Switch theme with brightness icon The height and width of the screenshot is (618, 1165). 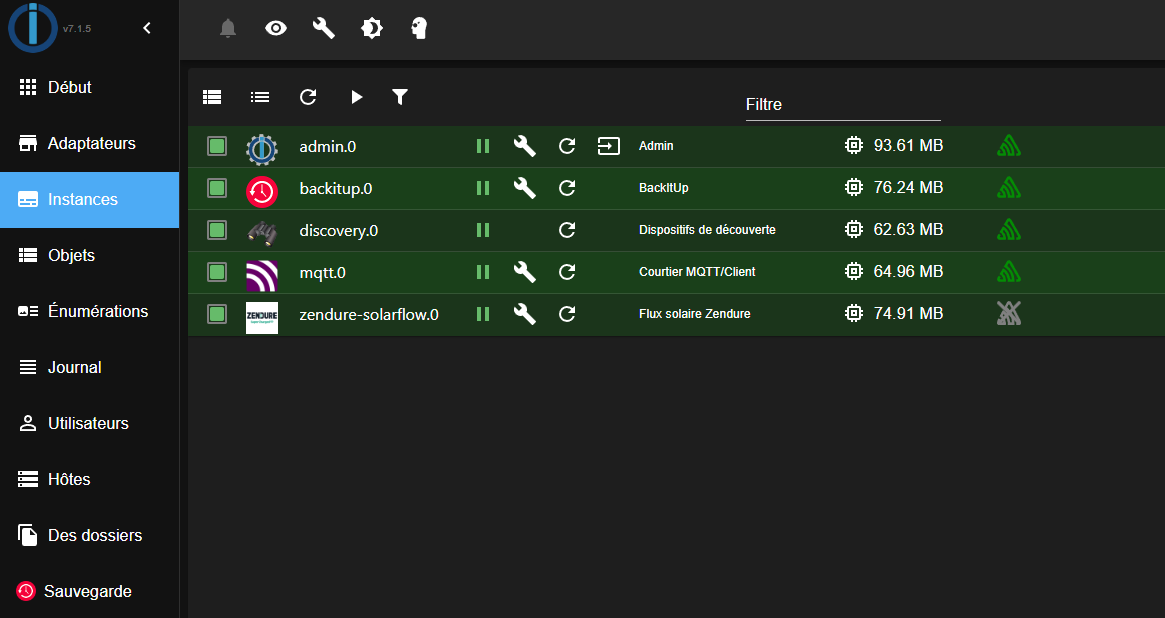[x=371, y=28]
